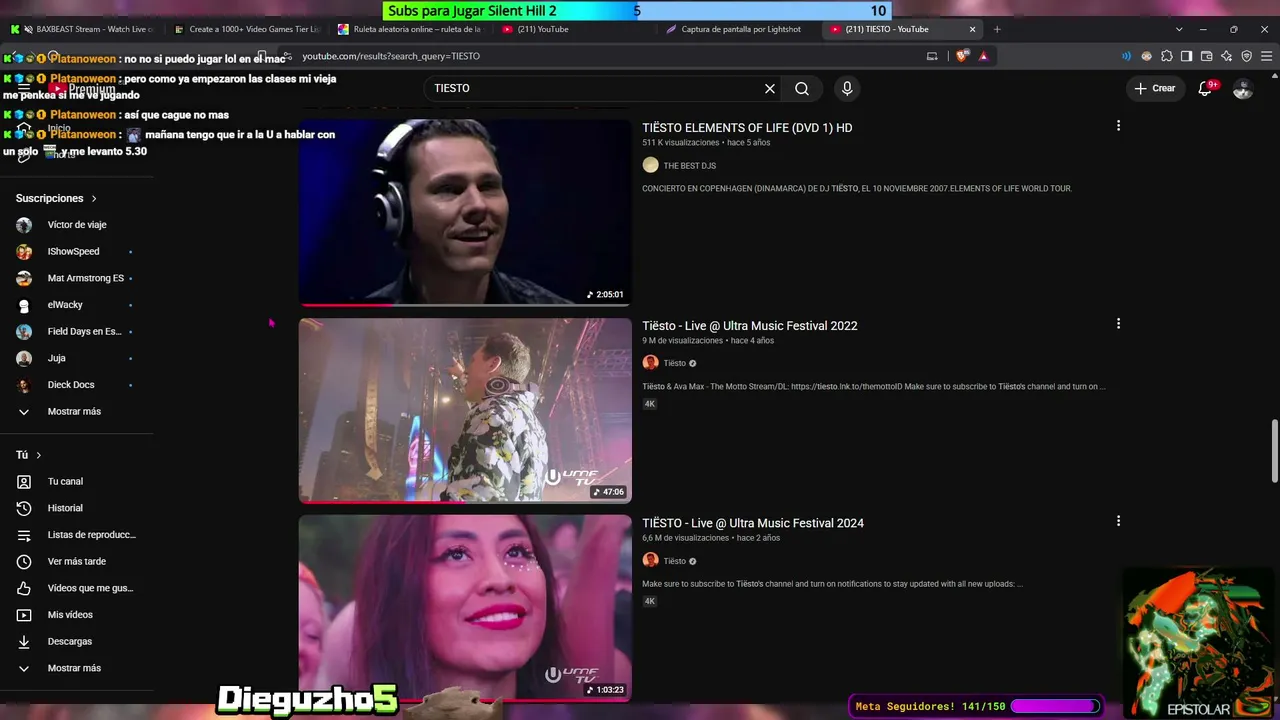Screen dimensions: 1280x720
Task: Open Brave Shields lion icon
Action: tap(962, 56)
